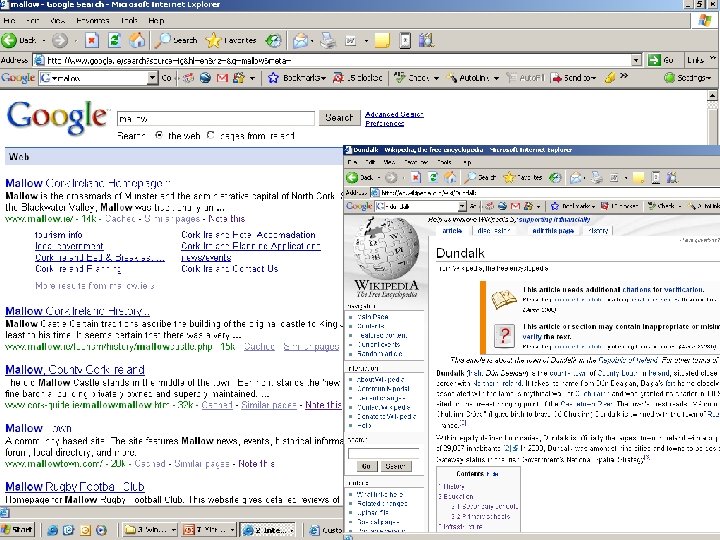
Task: Click Edit document icon in the Google window toolbar
Action: pos(351,41)
